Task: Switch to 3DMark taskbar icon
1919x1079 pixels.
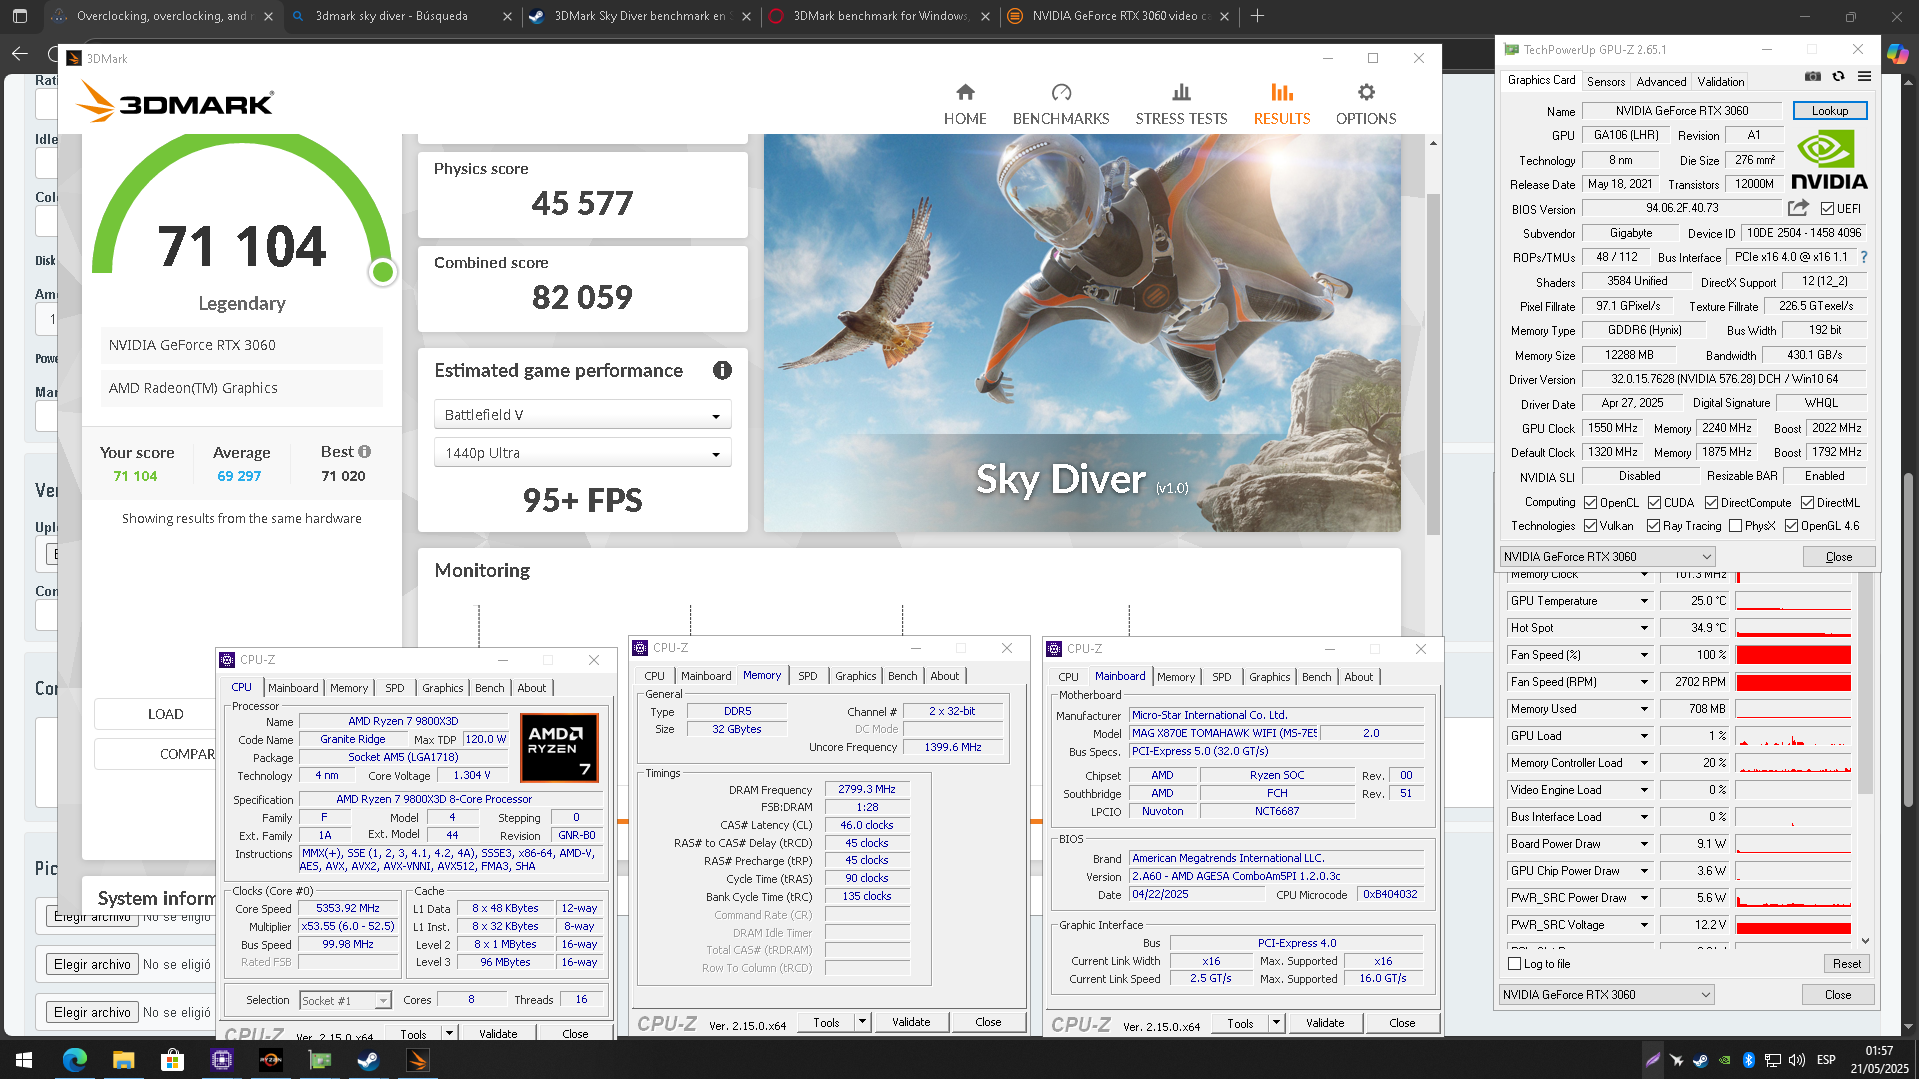Action: (x=417, y=1060)
